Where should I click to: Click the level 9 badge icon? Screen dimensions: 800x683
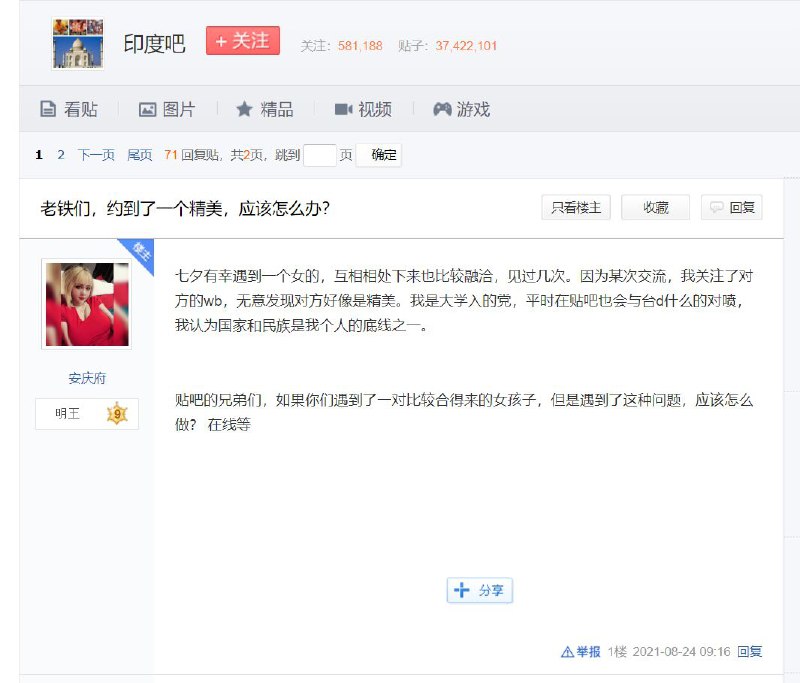pyautogui.click(x=116, y=414)
